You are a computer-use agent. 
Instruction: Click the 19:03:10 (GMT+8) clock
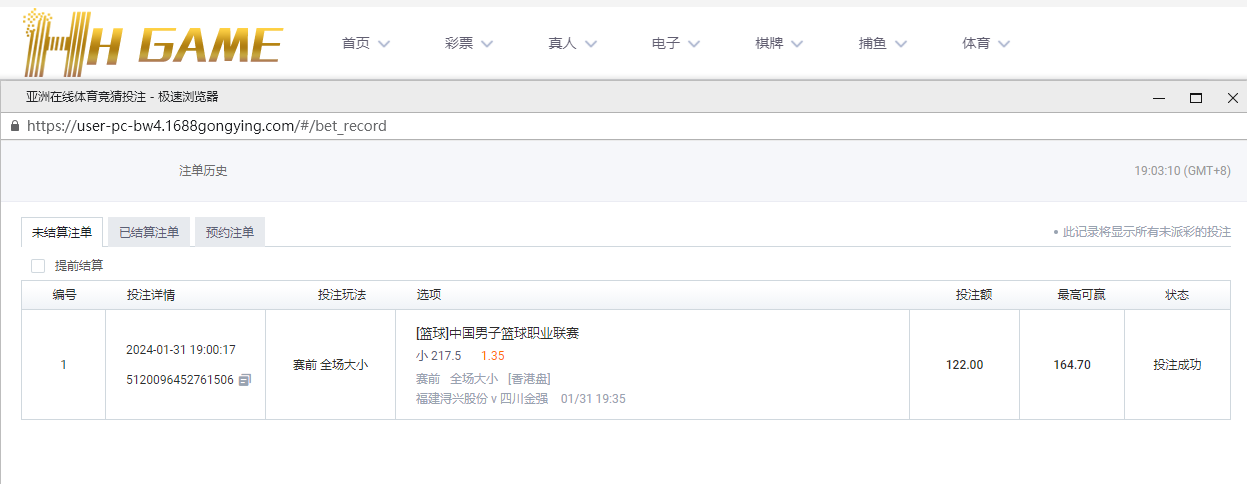coord(1182,171)
